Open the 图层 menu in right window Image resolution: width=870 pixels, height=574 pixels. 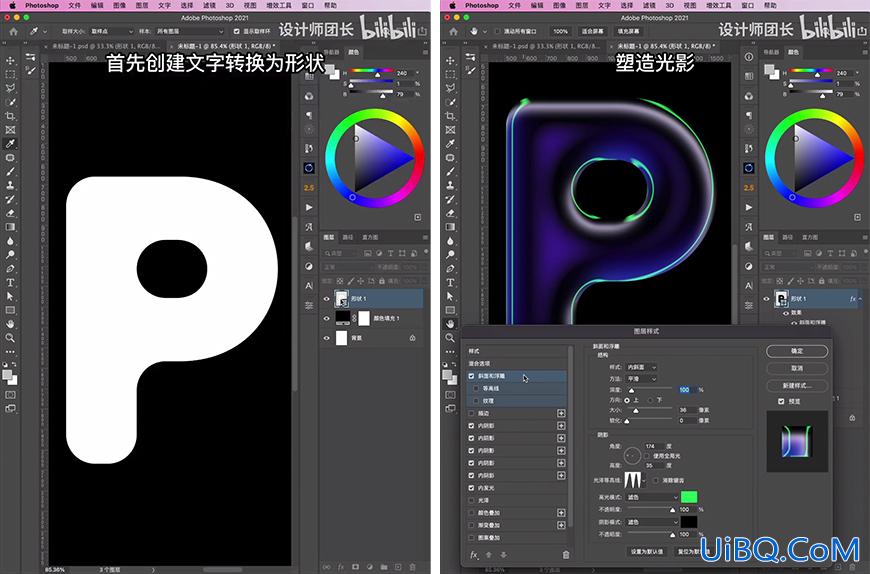582,5
